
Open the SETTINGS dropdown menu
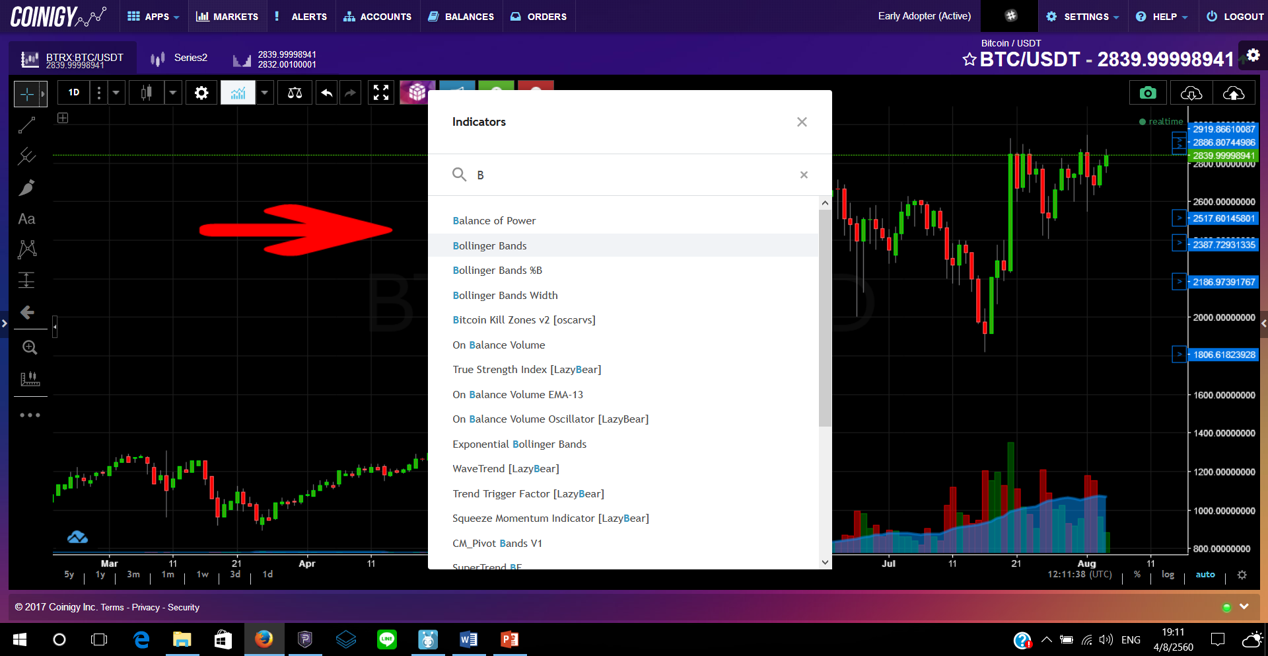pos(1082,16)
